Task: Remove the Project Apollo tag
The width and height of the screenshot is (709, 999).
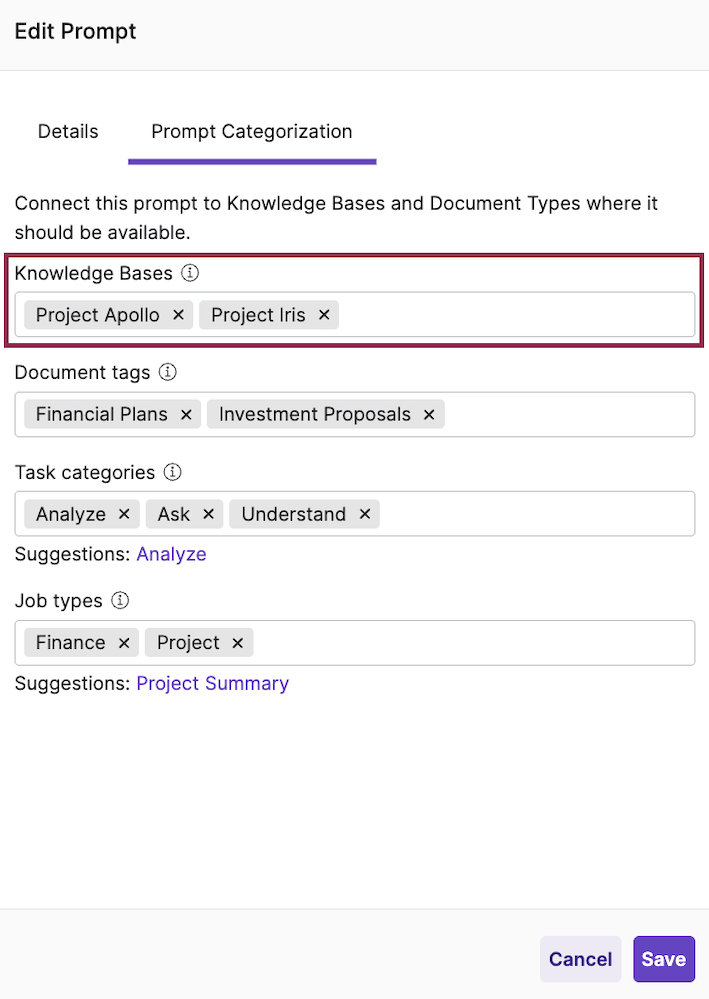Action: click(x=178, y=315)
